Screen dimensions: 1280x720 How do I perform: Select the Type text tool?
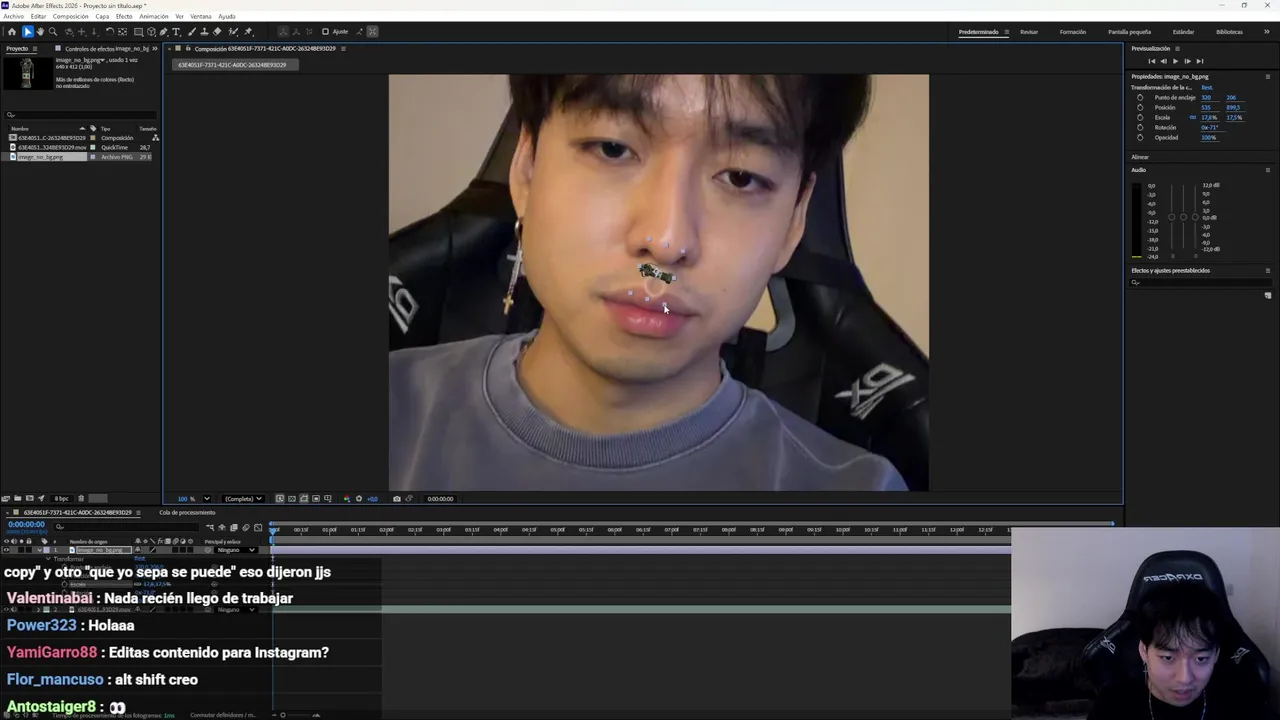[x=176, y=32]
